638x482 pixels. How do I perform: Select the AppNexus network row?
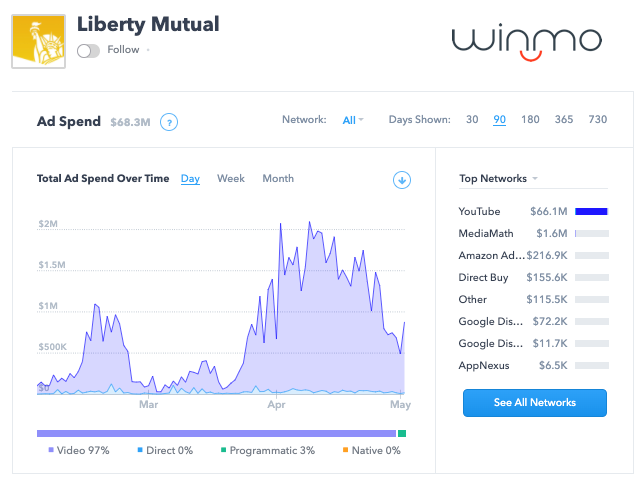pos(533,365)
